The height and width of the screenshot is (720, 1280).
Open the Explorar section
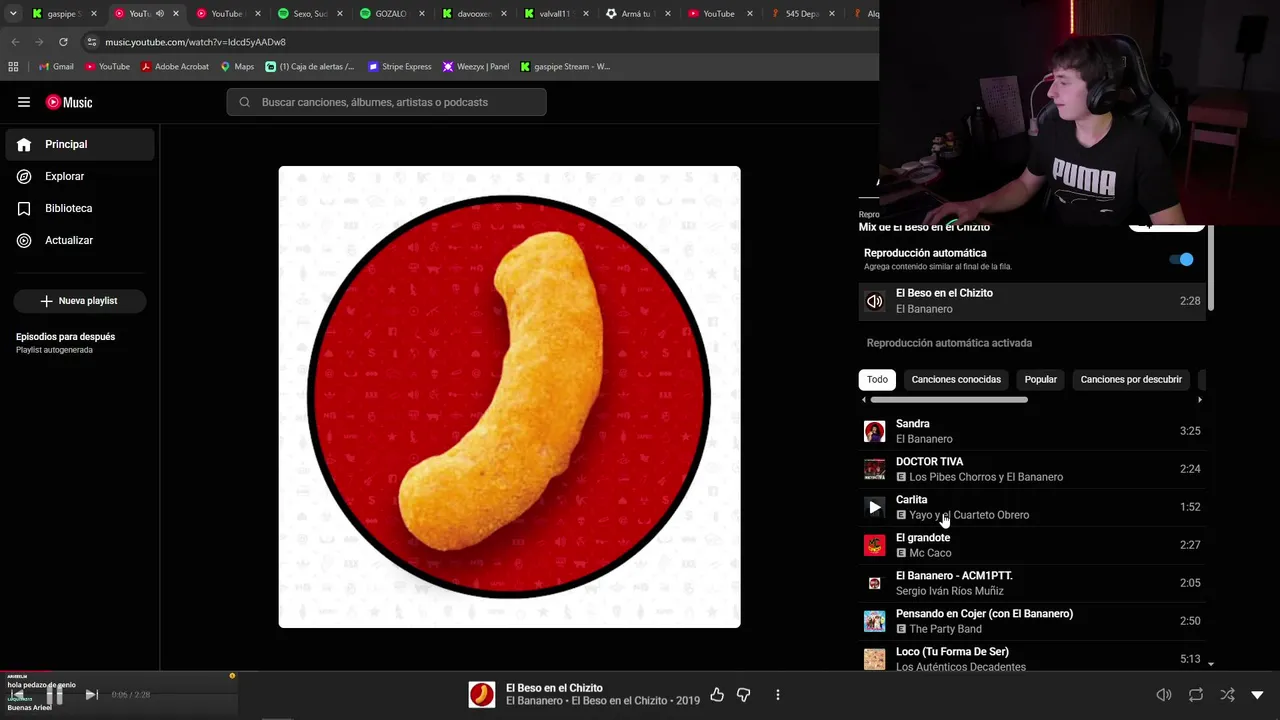coord(80,176)
